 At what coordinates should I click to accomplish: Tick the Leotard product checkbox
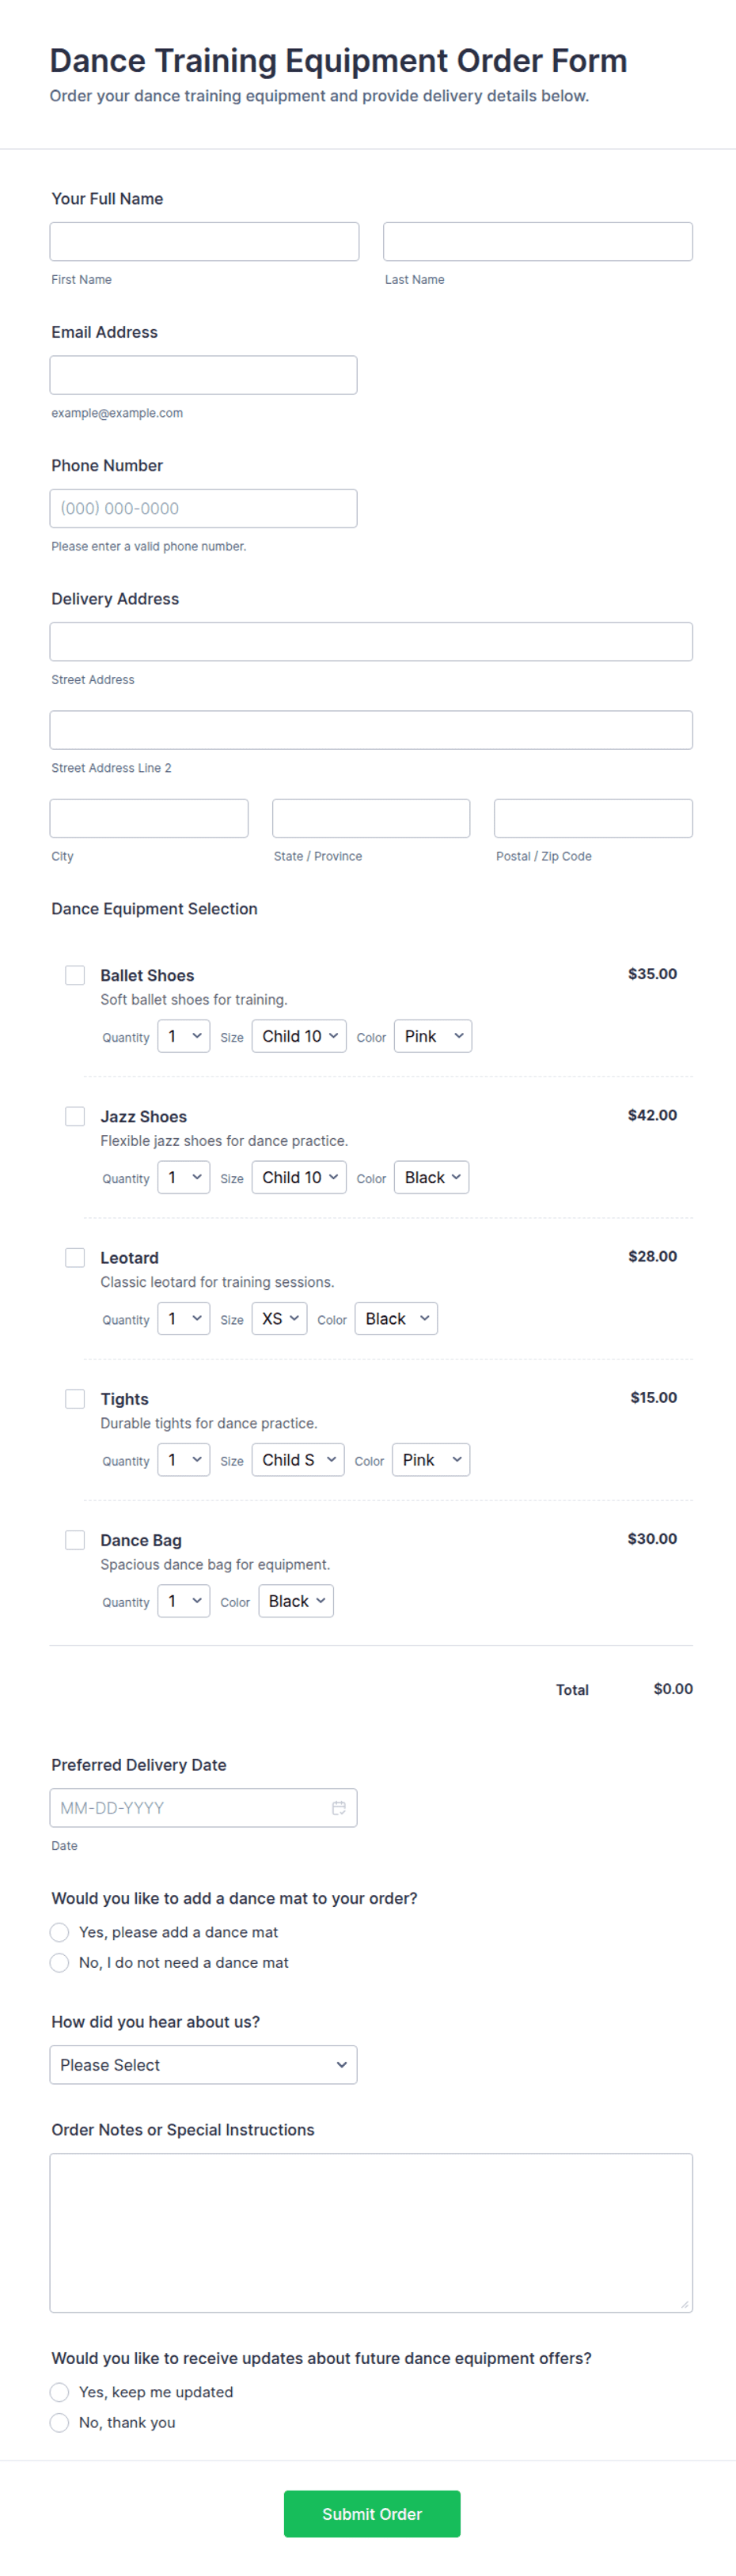tap(75, 1257)
